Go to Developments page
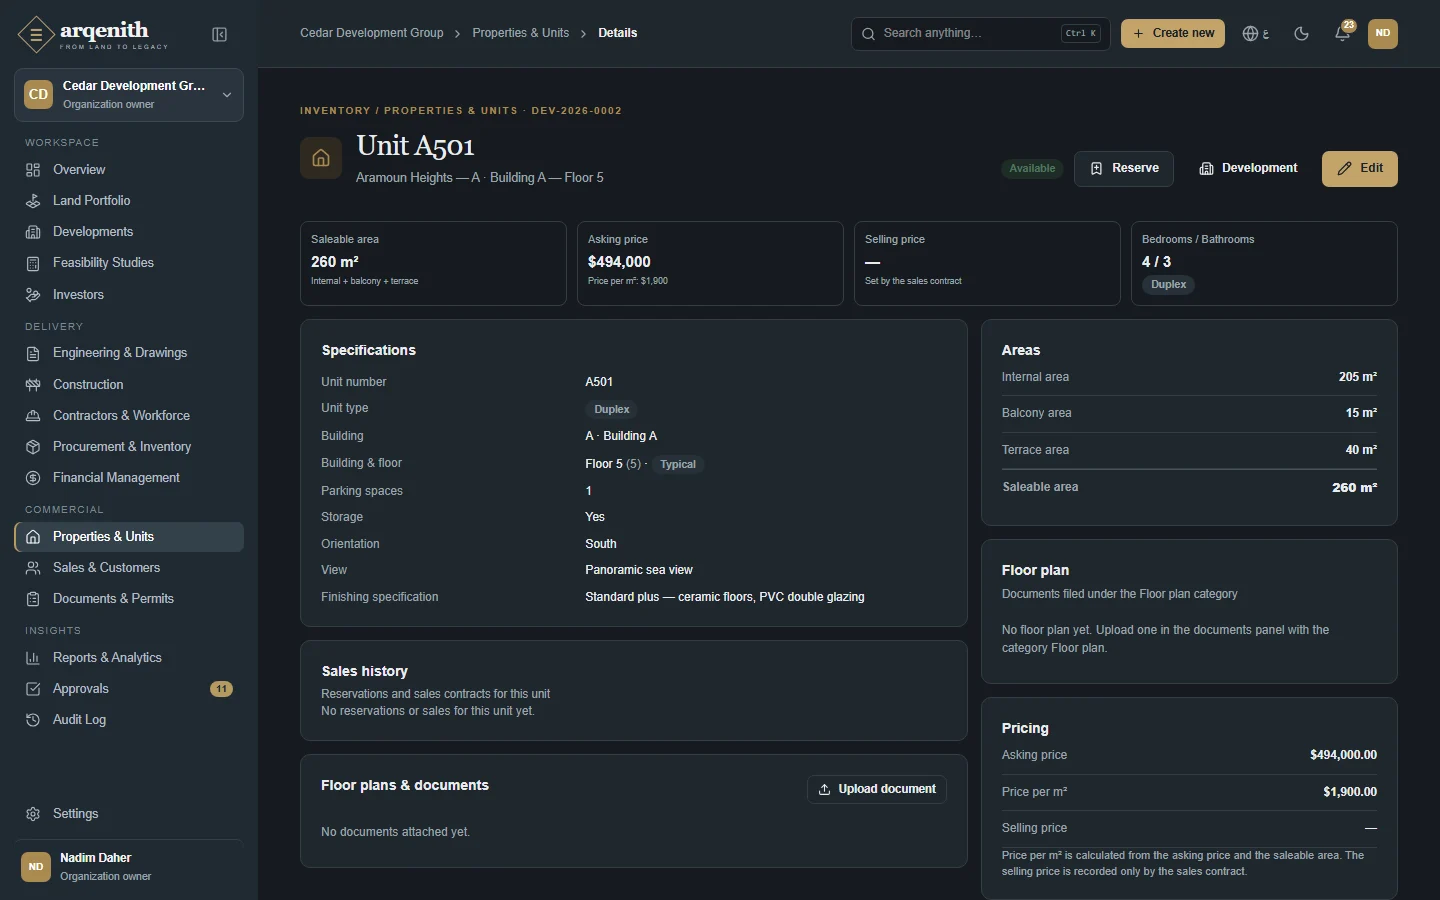 pyautogui.click(x=129, y=232)
